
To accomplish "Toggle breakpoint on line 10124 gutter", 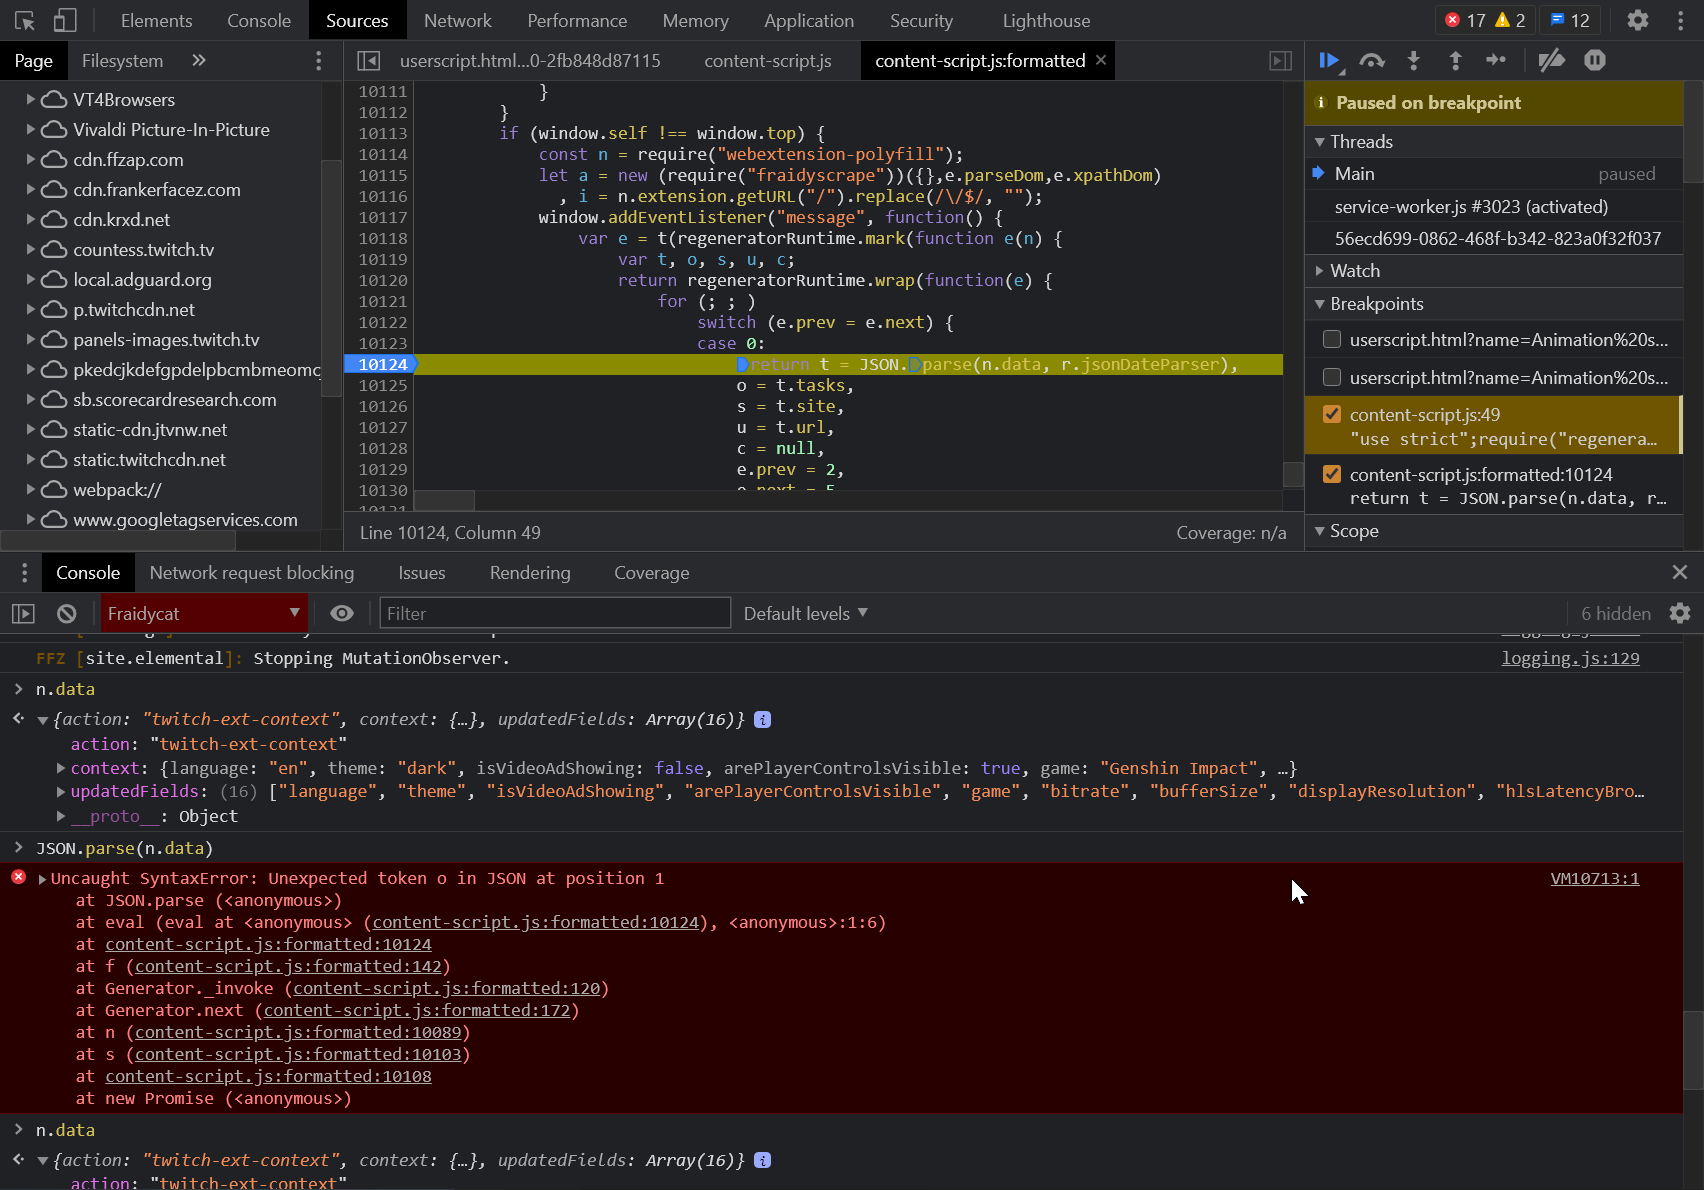I will pos(382,365).
